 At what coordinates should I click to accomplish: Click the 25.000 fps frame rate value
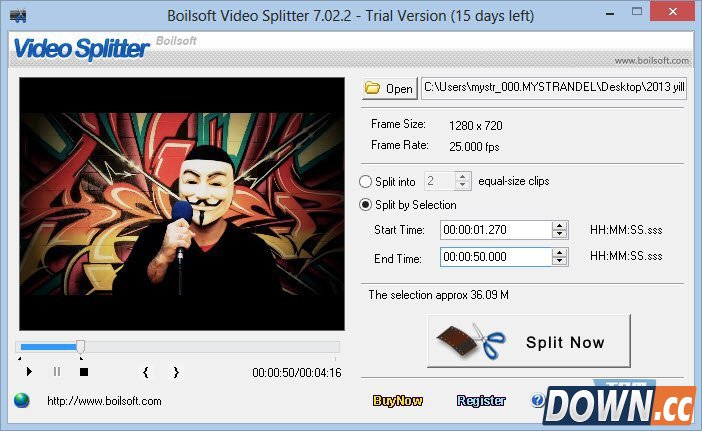tap(474, 147)
